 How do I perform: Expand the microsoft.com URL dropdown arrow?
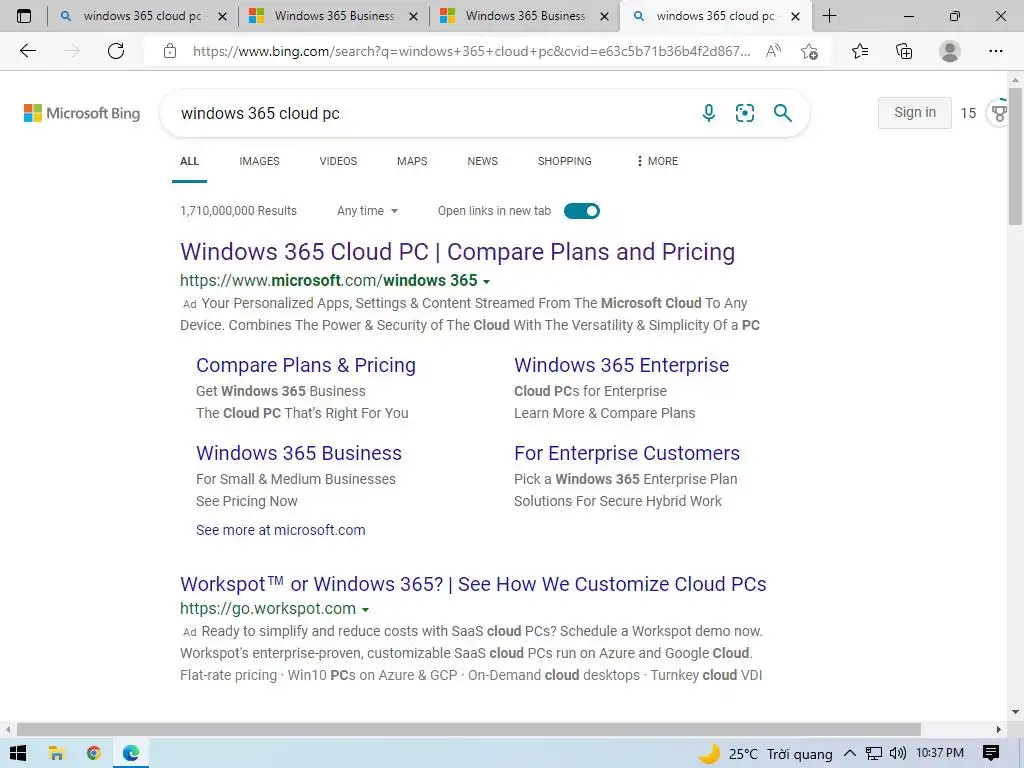point(486,281)
